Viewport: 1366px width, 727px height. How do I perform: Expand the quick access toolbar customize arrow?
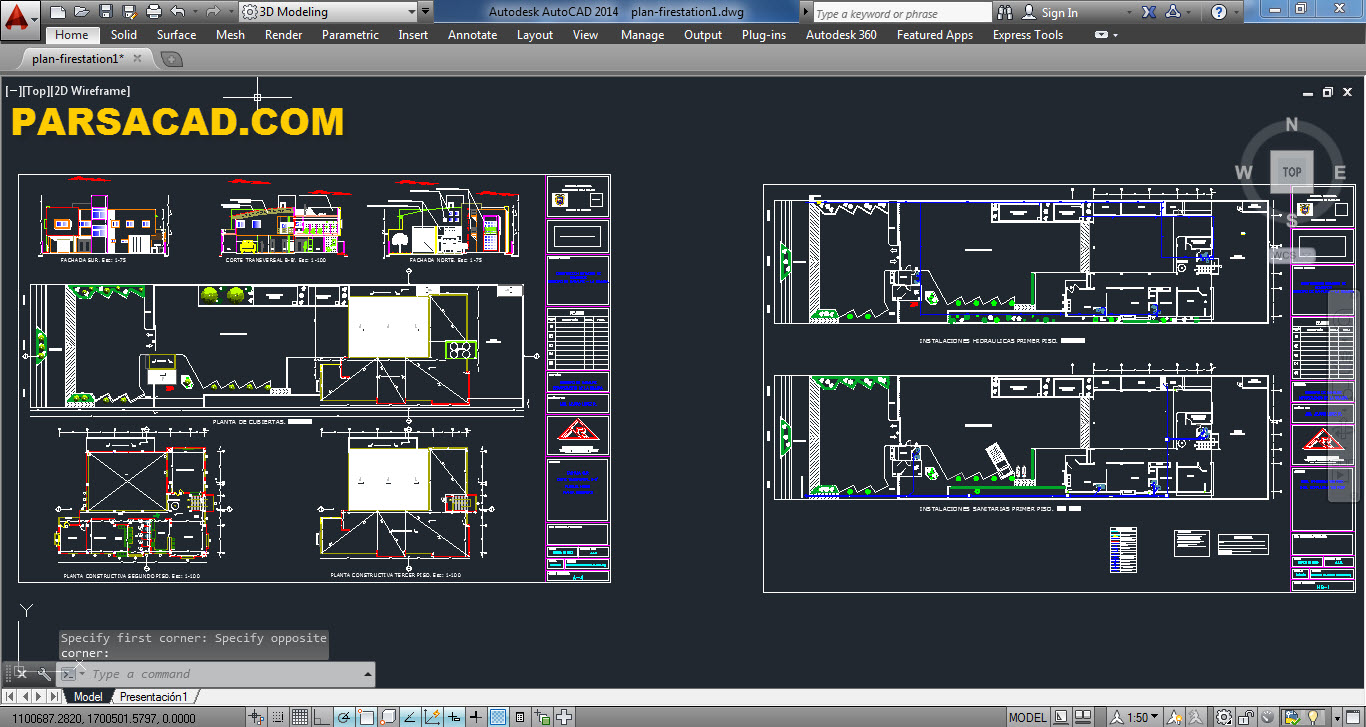426,12
